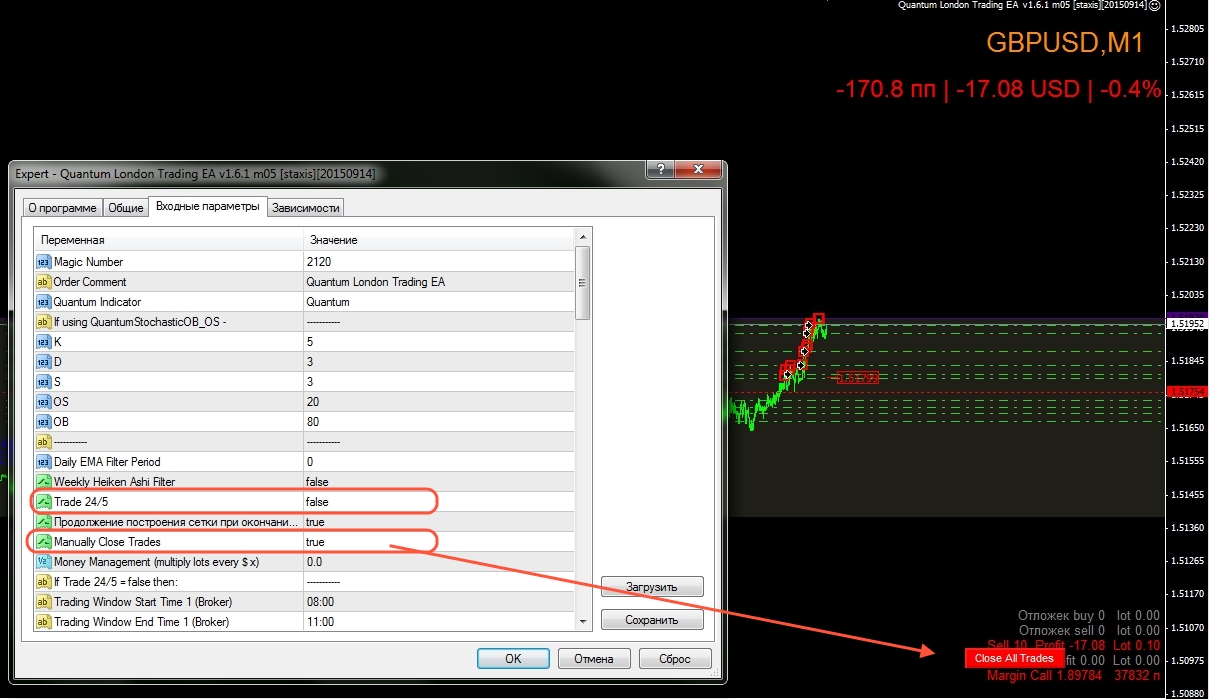Image resolution: width=1210 pixels, height=699 pixels.
Task: Click the scrollbar down arrow in parameters list
Action: click(583, 622)
